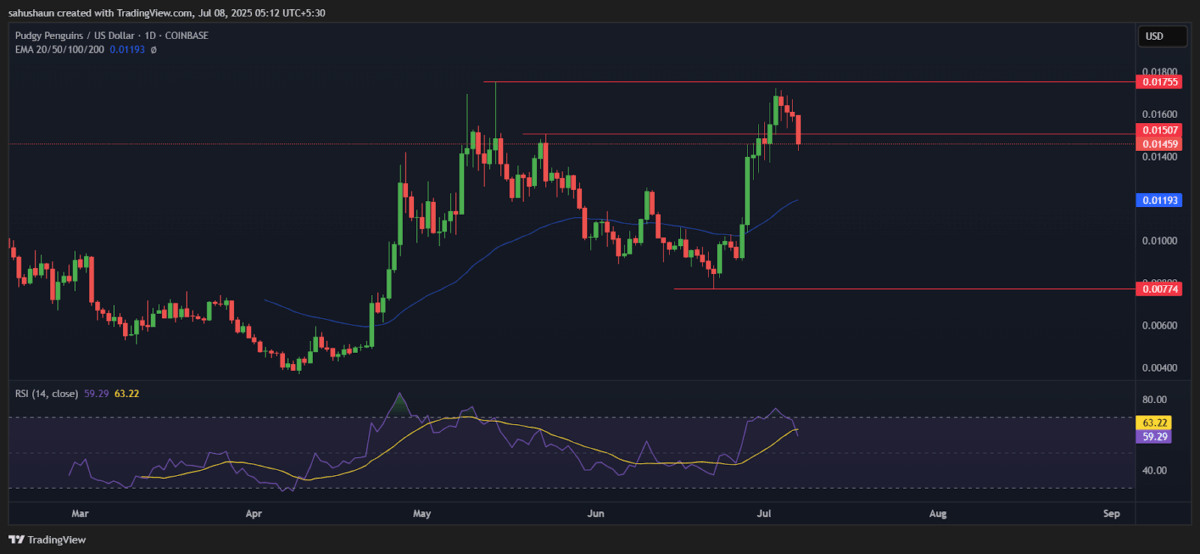Click the blue 0.01193 EMA value in legend

click(x=127, y=48)
